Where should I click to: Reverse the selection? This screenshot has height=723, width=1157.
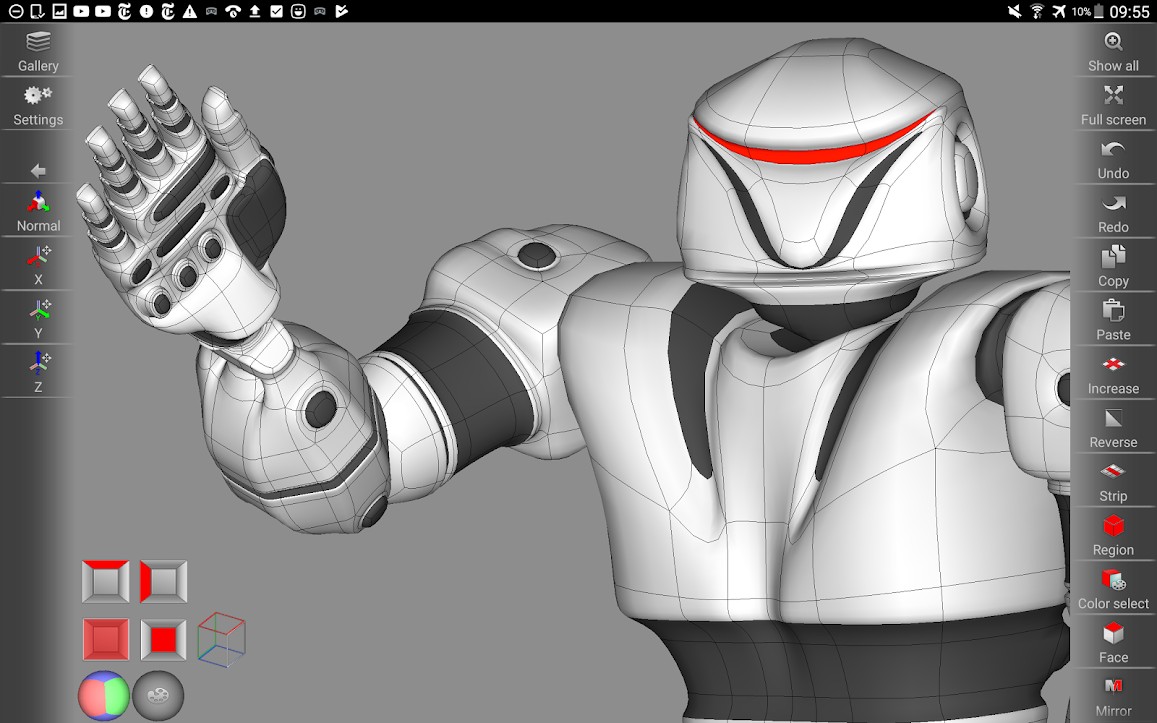pyautogui.click(x=1113, y=428)
